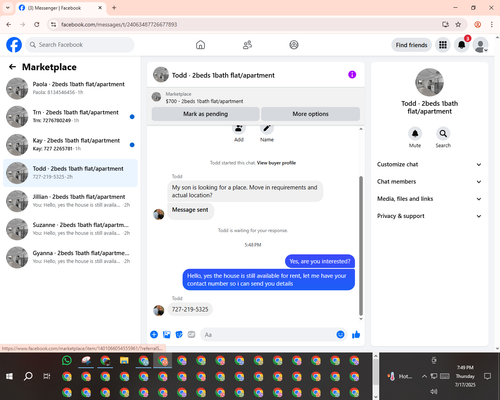Click Mark as pending button
Image resolution: width=500 pixels, height=400 pixels.
click(x=205, y=114)
